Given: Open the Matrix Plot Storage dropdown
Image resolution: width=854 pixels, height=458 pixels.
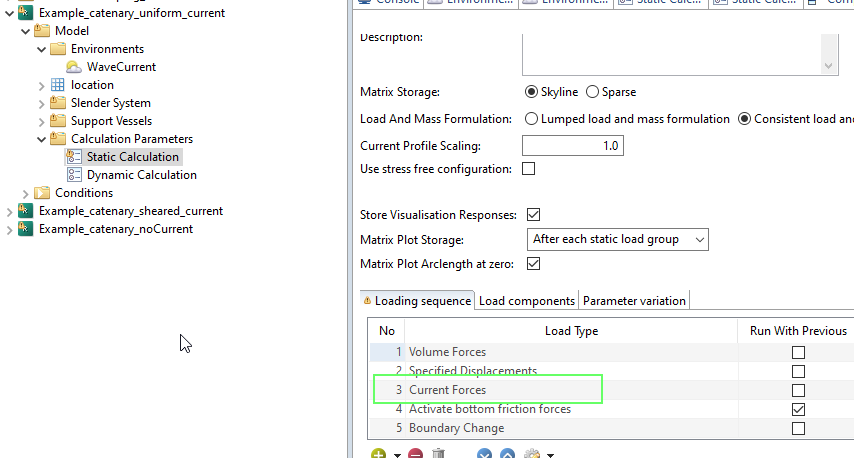Looking at the screenshot, I should coord(617,239).
